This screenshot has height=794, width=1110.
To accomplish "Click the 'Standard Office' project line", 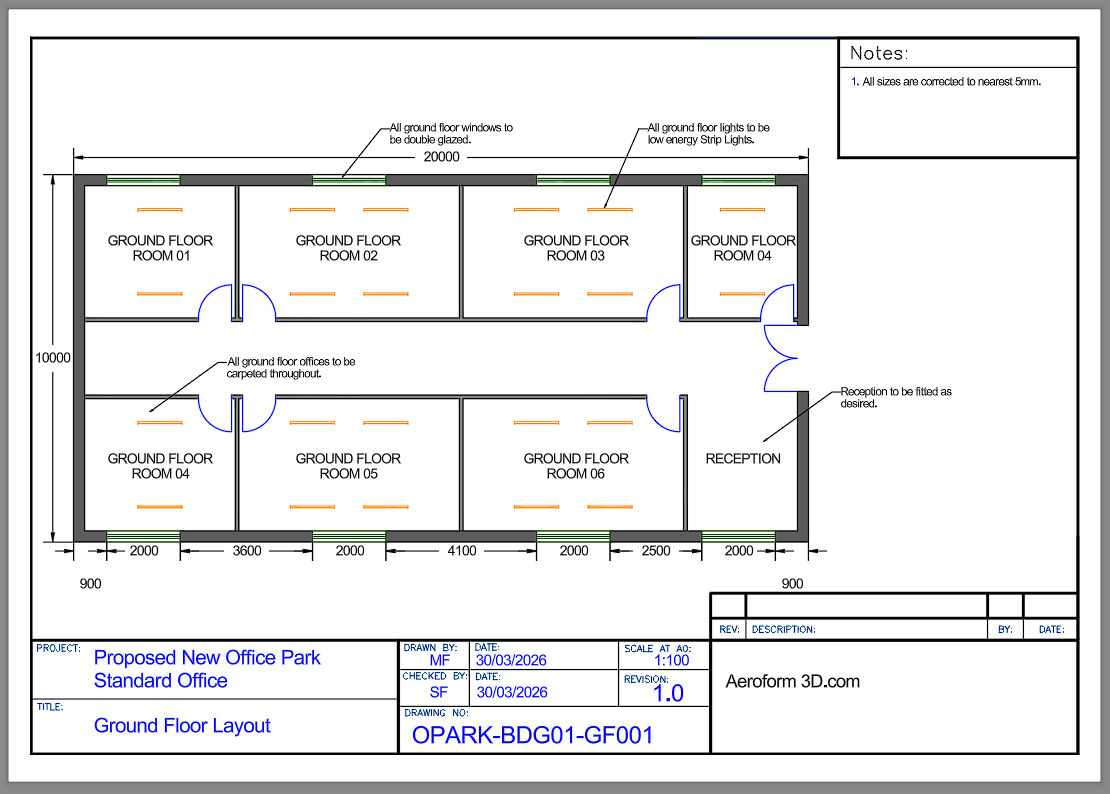I will click(161, 680).
